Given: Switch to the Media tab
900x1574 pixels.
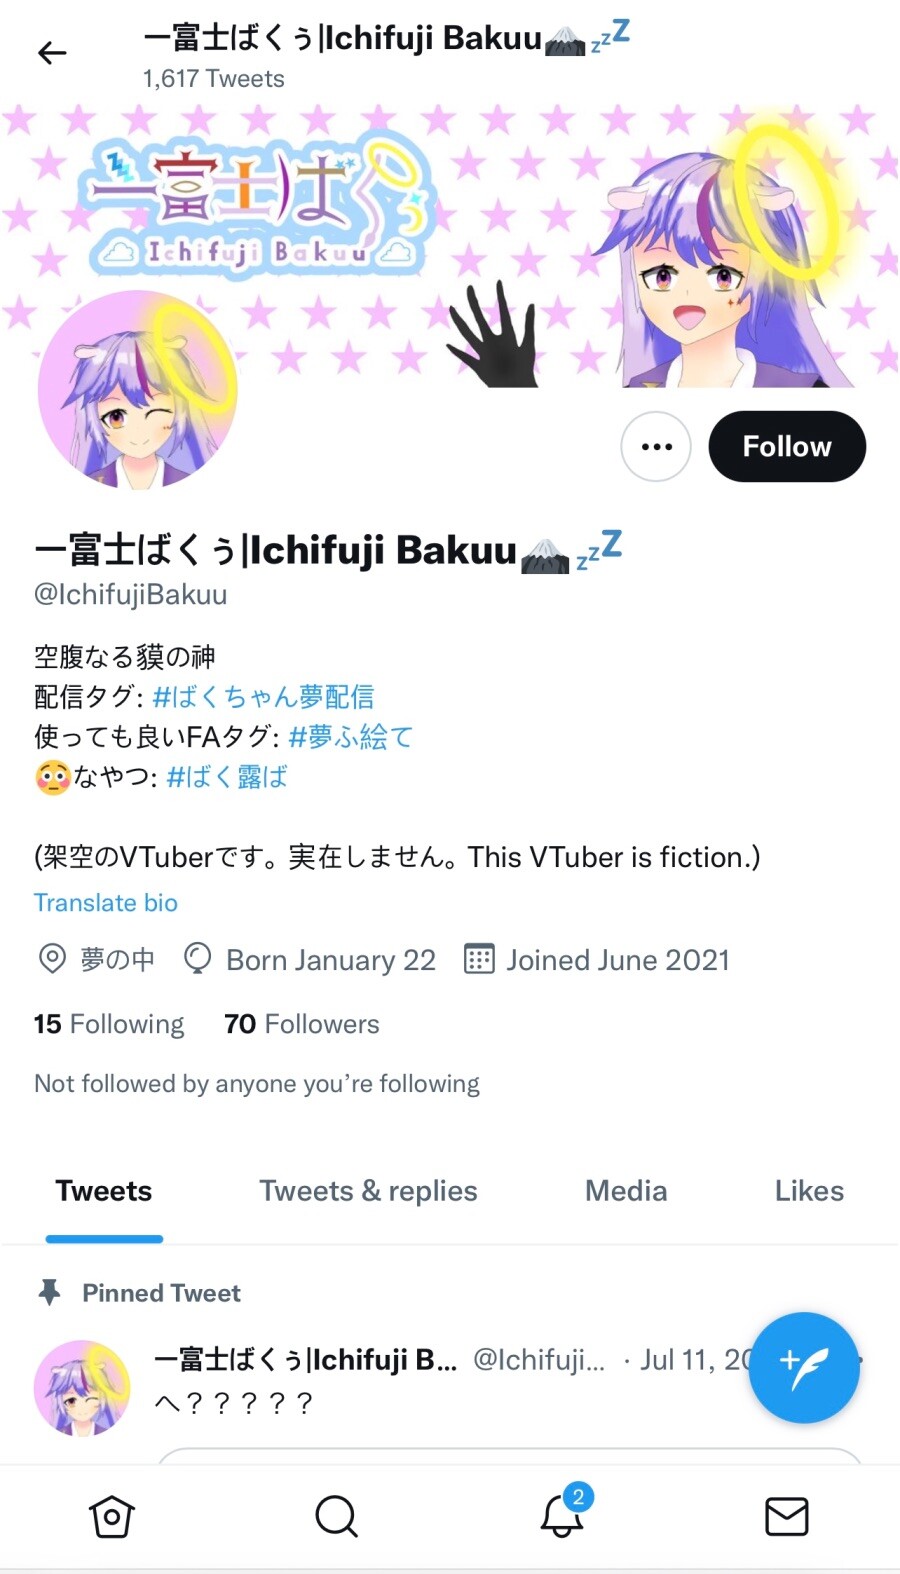Looking at the screenshot, I should click(x=626, y=1191).
